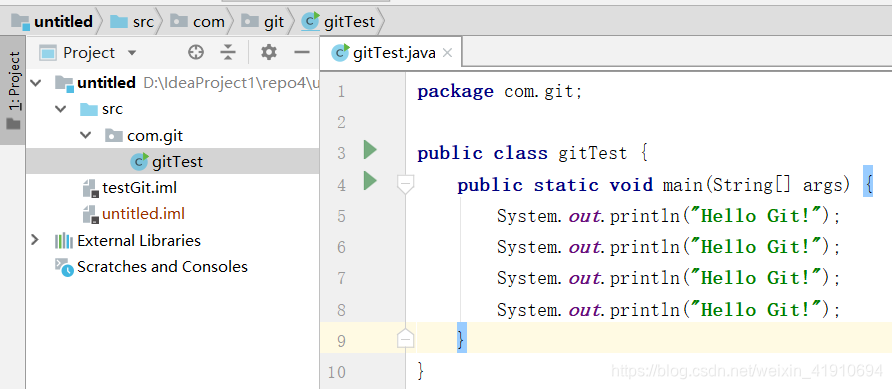Open Project panel settings gear
Image resolution: width=892 pixels, height=389 pixels.
click(x=269, y=52)
